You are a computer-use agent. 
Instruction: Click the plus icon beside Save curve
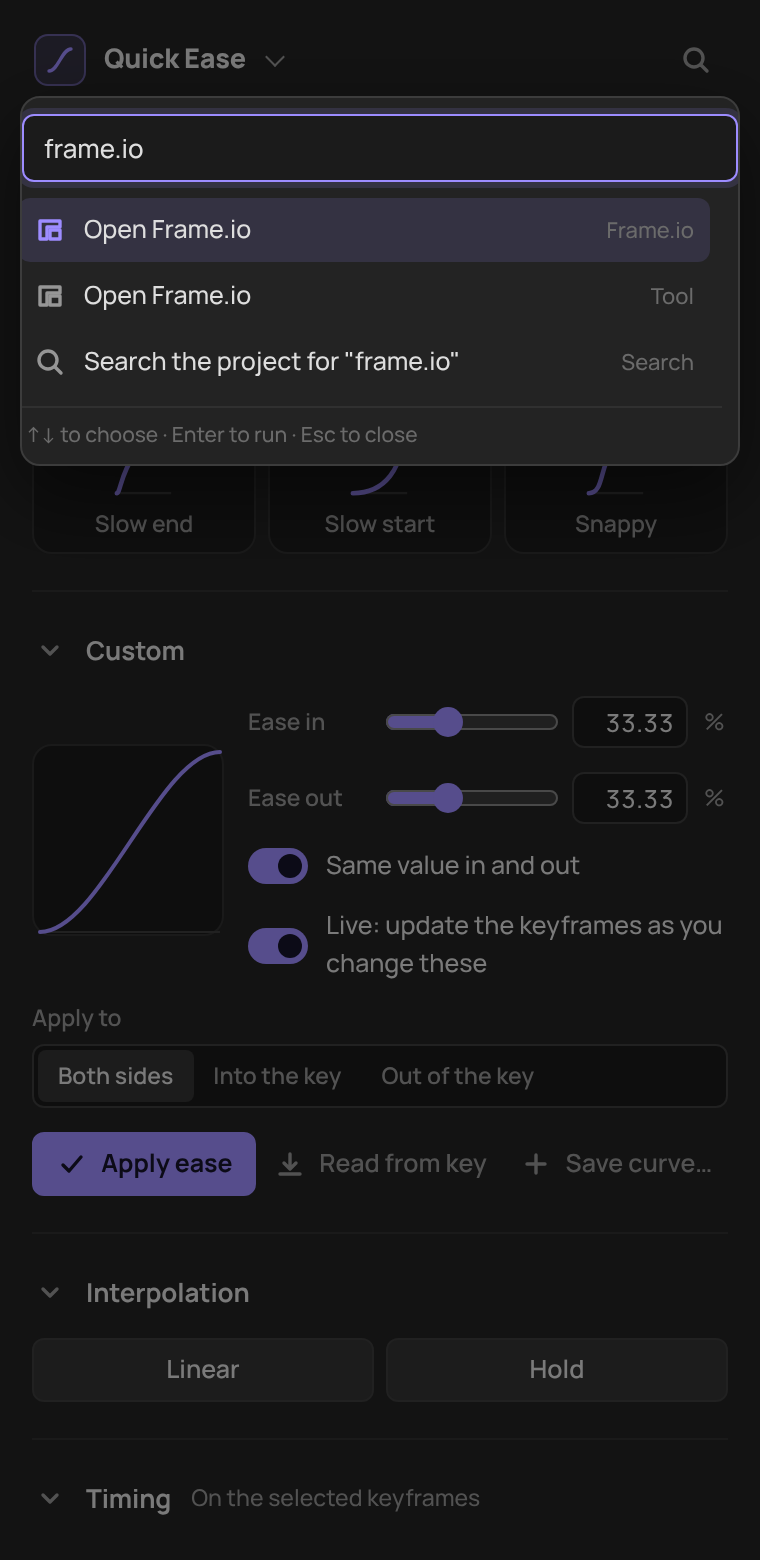click(x=536, y=1164)
